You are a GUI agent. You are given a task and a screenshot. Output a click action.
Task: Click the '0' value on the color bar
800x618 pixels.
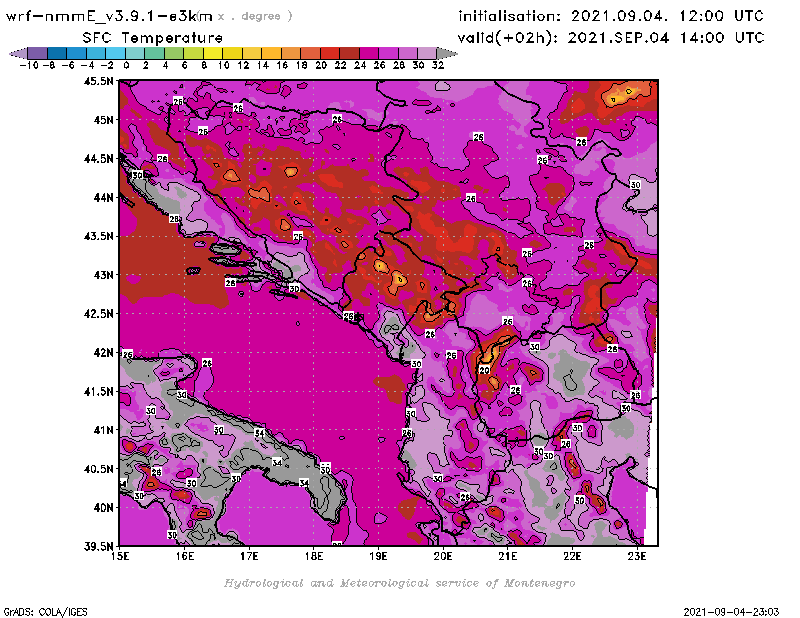(126, 65)
